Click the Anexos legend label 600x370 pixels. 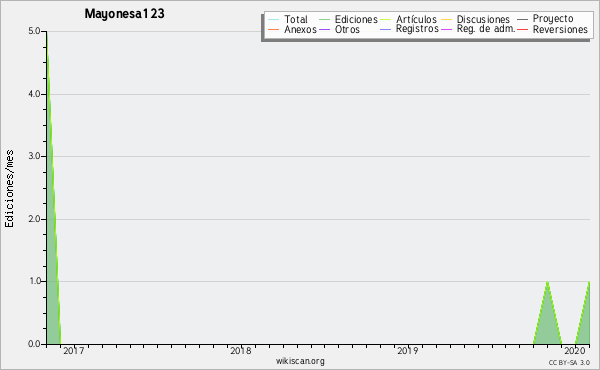point(300,29)
